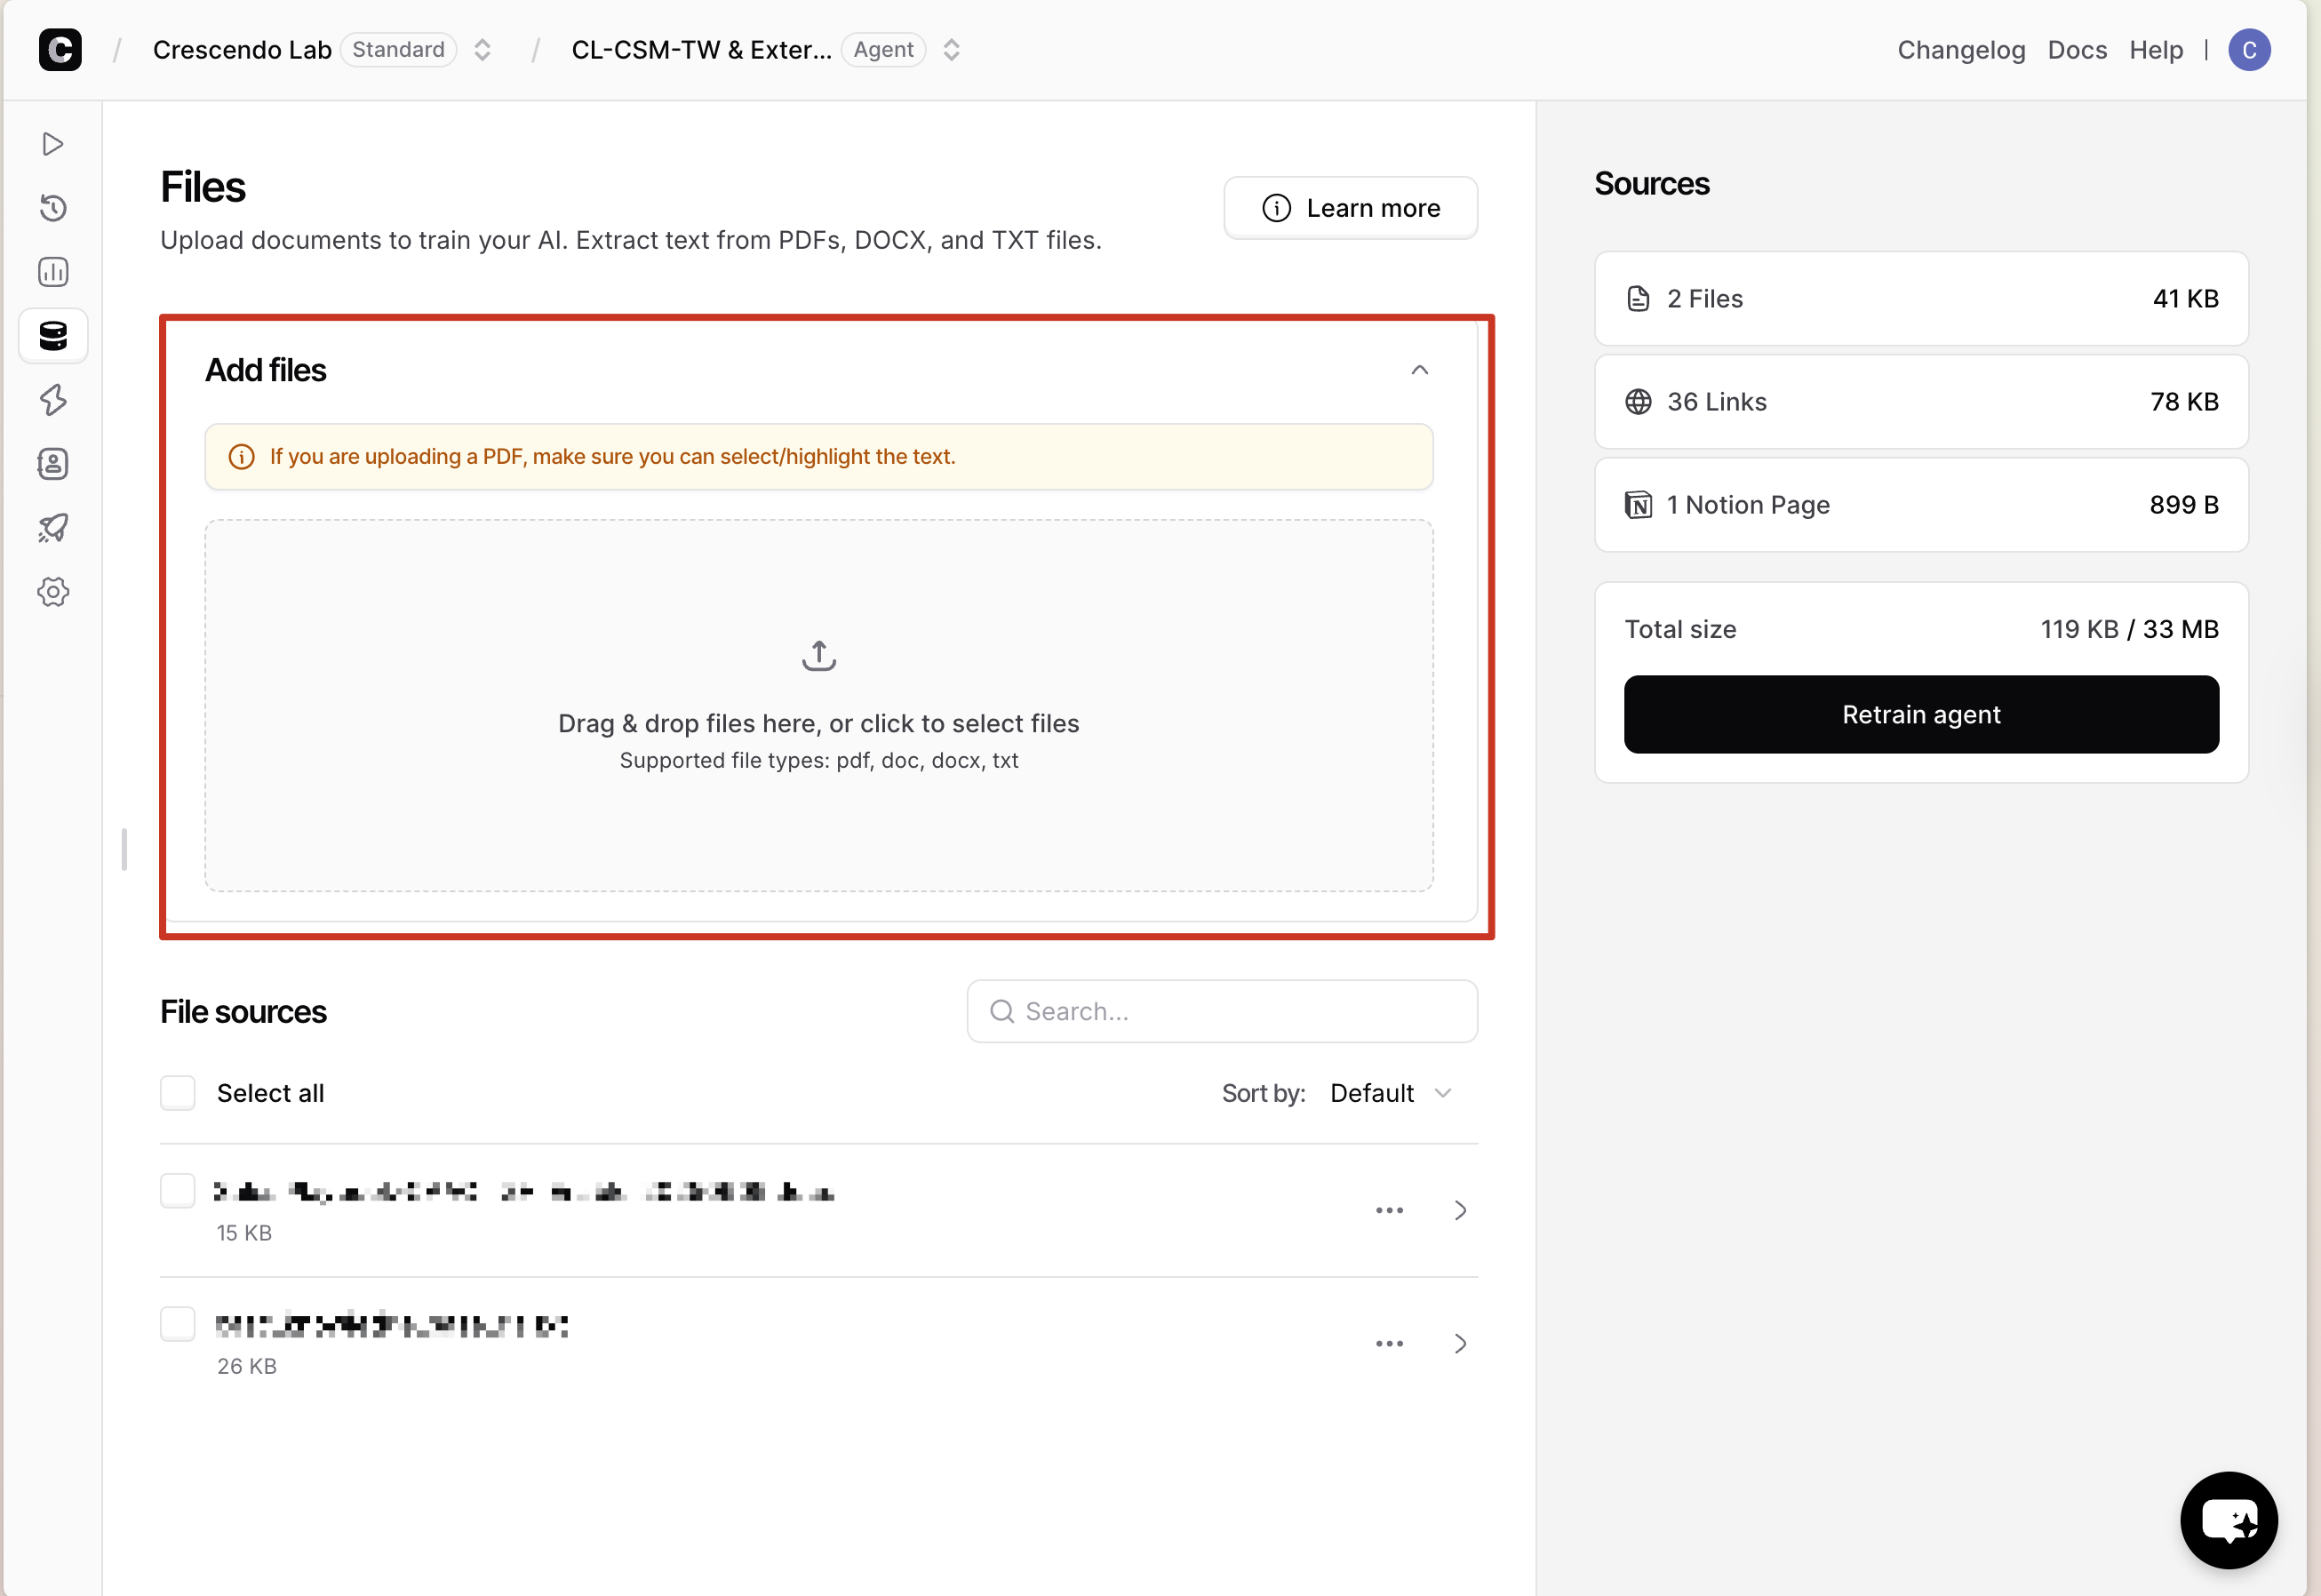
Task: Click the Standard plan badge
Action: coord(398,49)
